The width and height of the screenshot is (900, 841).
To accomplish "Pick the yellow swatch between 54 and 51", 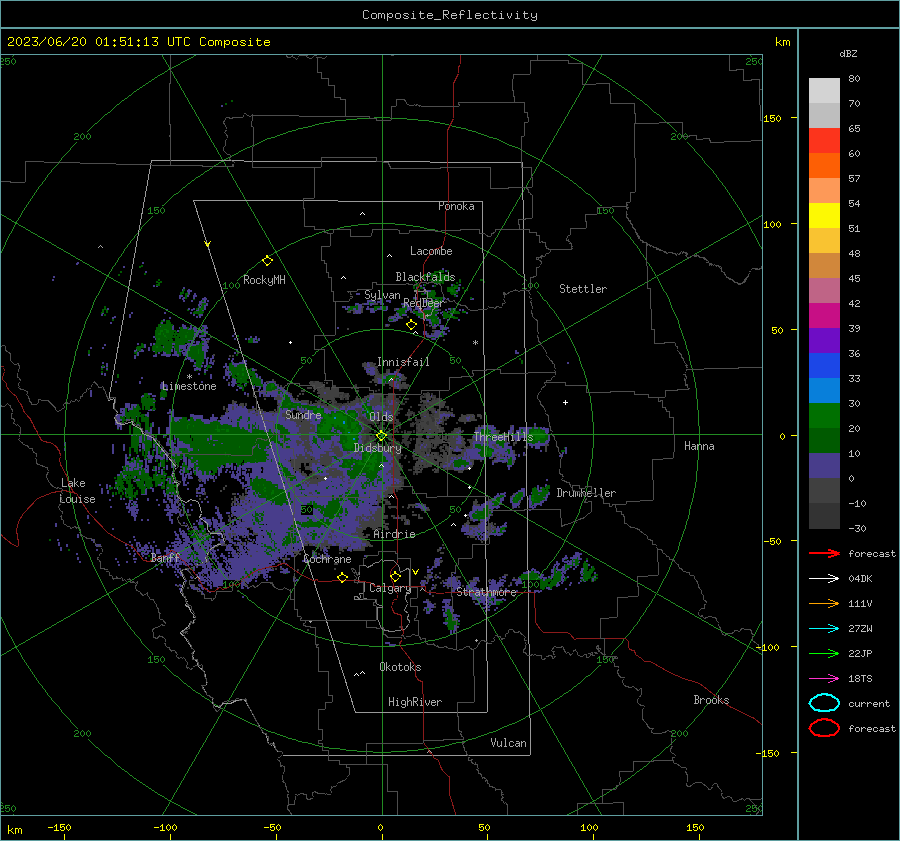I will (x=824, y=216).
